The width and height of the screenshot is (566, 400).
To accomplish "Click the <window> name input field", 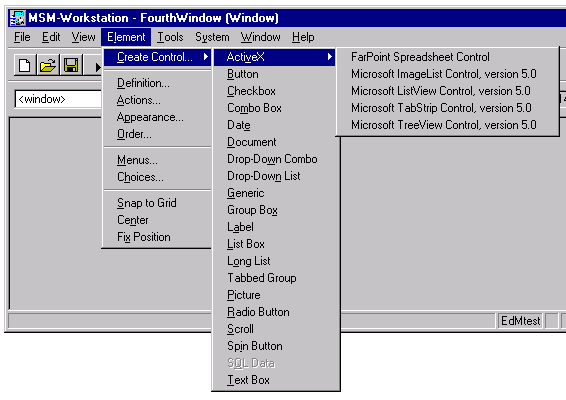I will click(x=58, y=99).
